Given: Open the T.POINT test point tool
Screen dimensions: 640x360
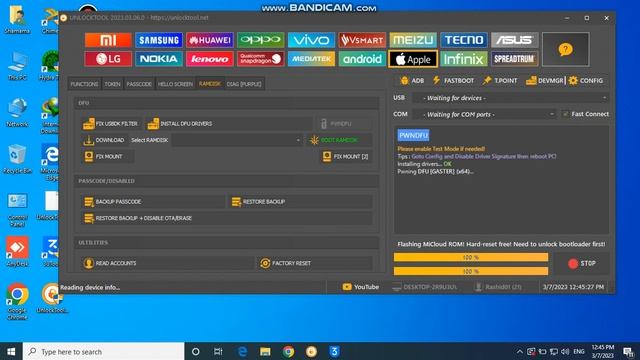Looking at the screenshot, I should (x=500, y=81).
